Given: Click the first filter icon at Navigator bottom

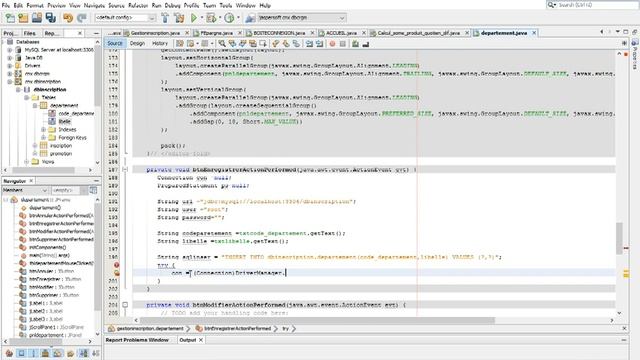Looking at the screenshot, I should pos(9,353).
